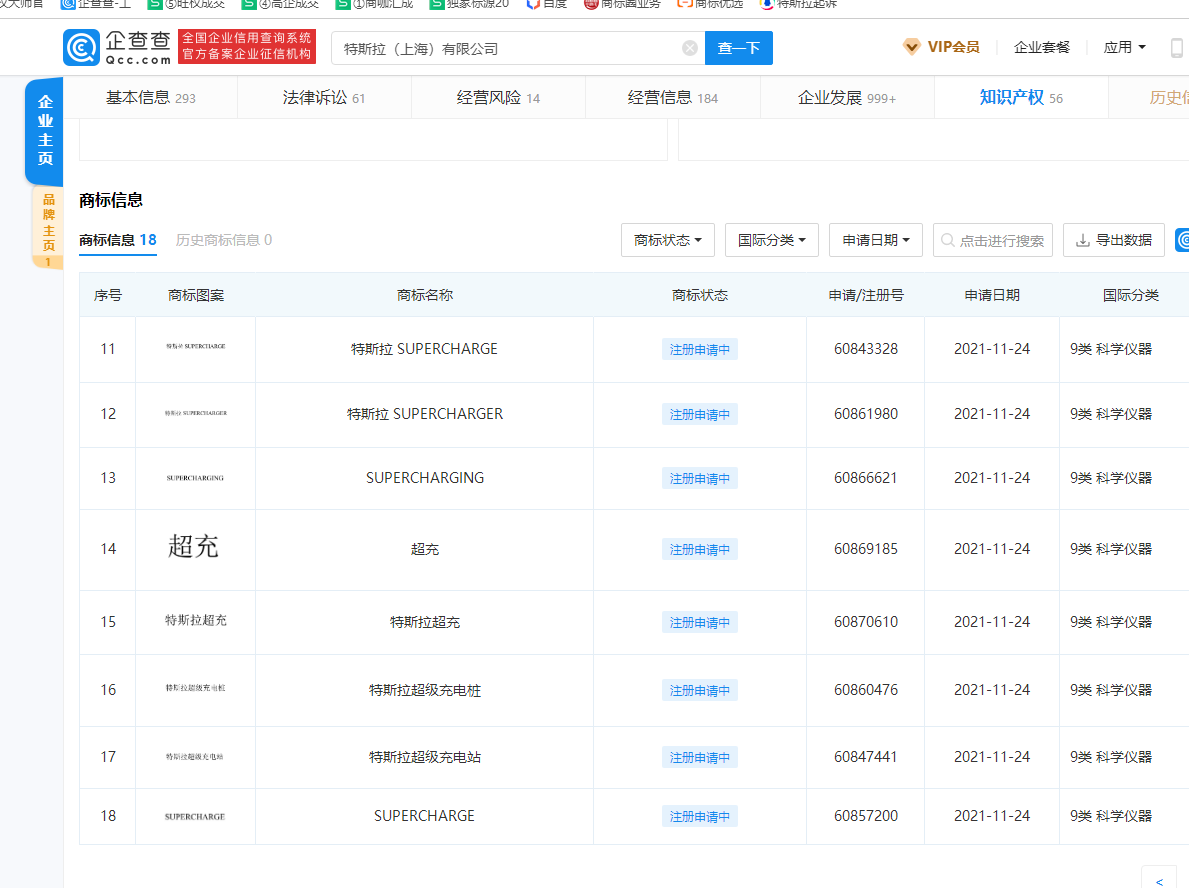
Task: Click the VIP会员 diamond icon
Action: (911, 47)
